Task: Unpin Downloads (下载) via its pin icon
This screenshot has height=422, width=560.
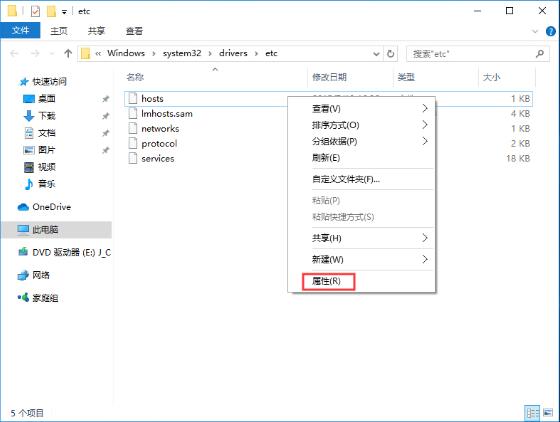Action: (105, 116)
